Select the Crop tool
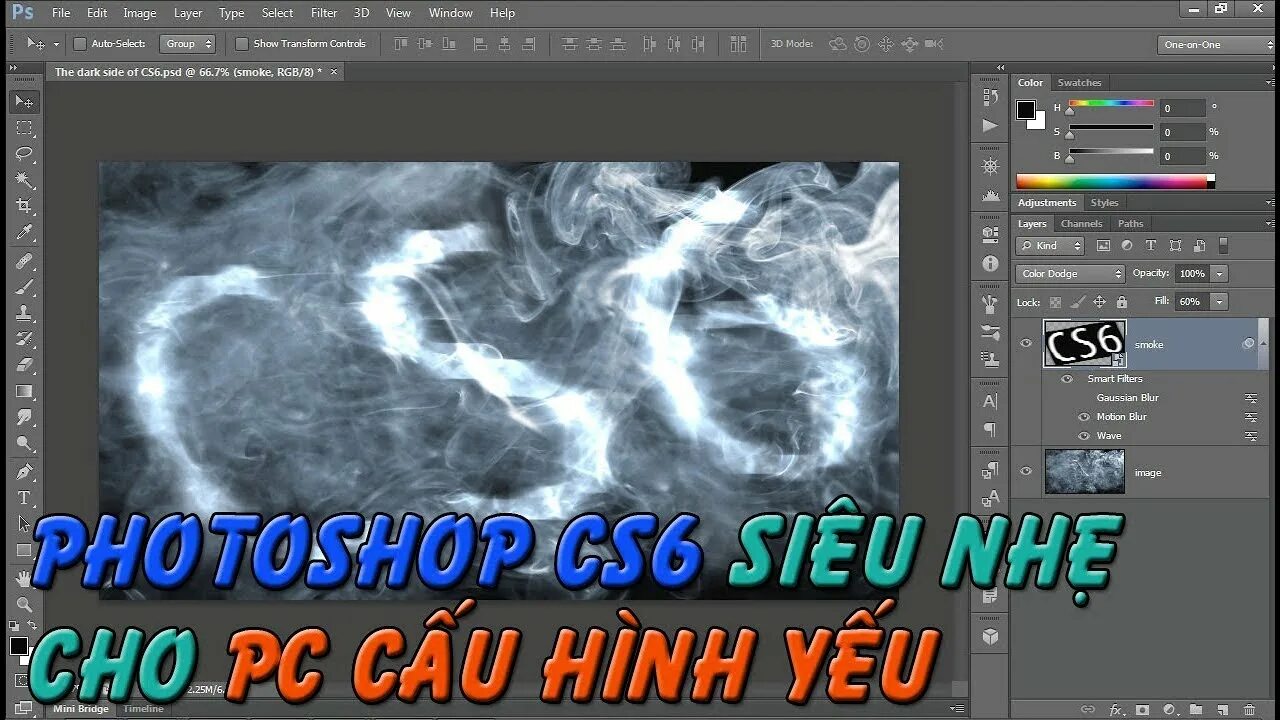Screen dimensions: 1280x720 24,206
